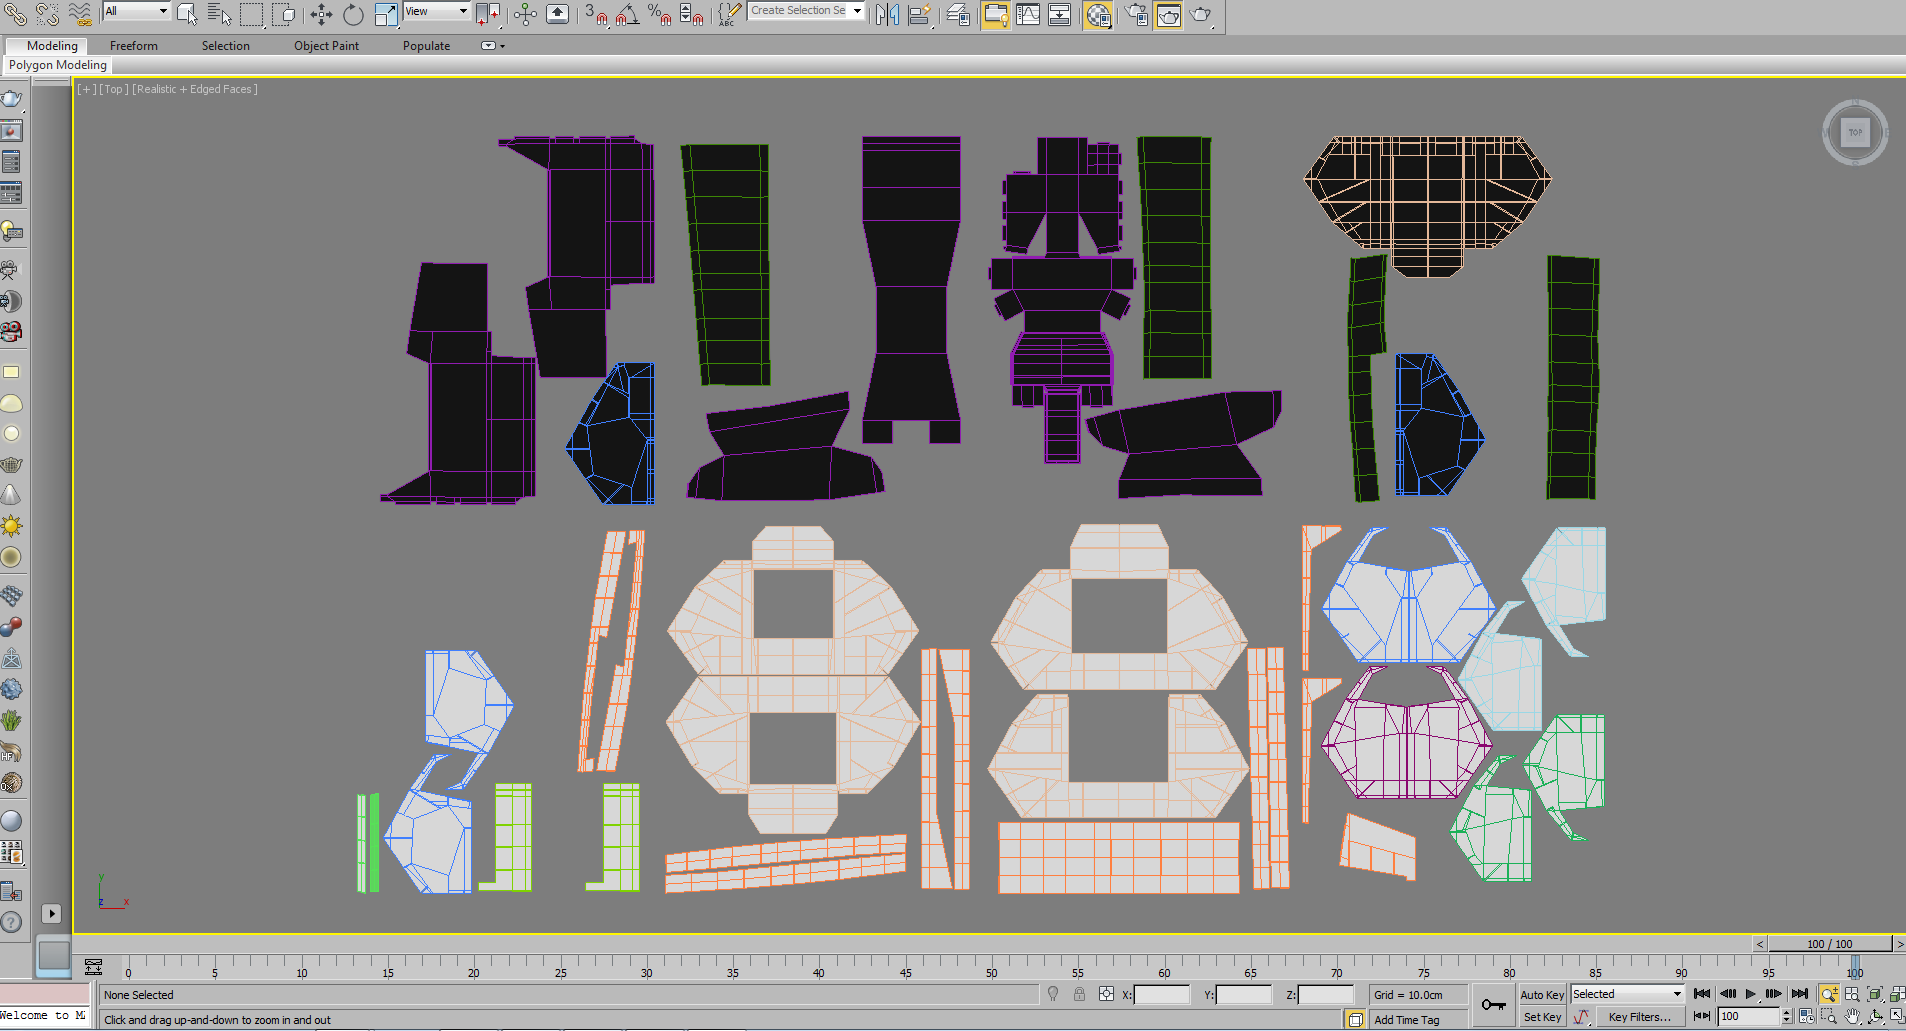Click the Key Filters button

point(1639,1017)
